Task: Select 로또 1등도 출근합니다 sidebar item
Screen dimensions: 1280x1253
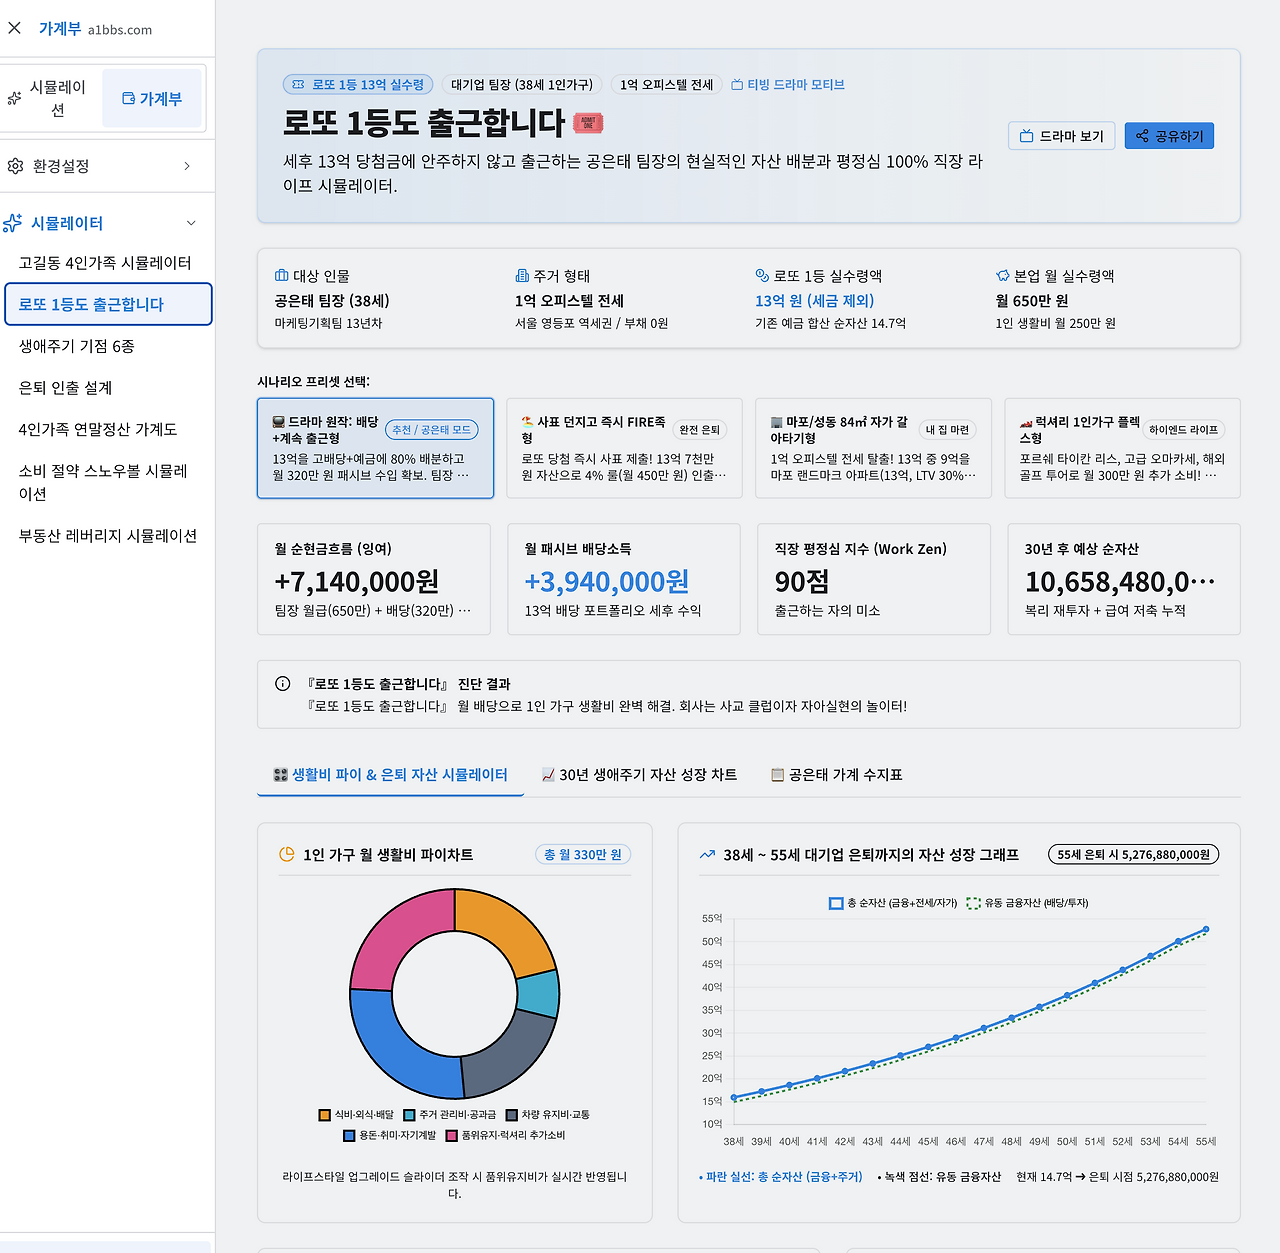Action: click(108, 304)
